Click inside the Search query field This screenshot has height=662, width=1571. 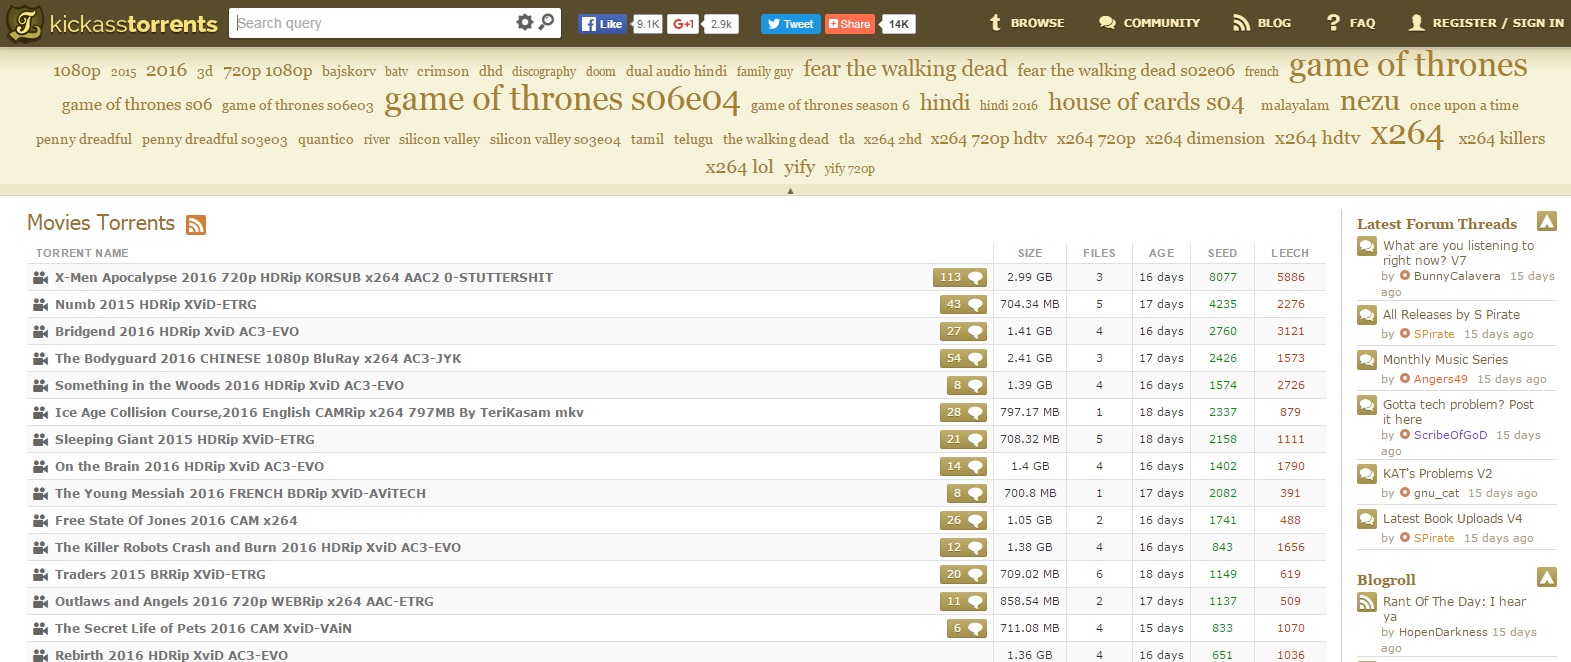(x=372, y=23)
